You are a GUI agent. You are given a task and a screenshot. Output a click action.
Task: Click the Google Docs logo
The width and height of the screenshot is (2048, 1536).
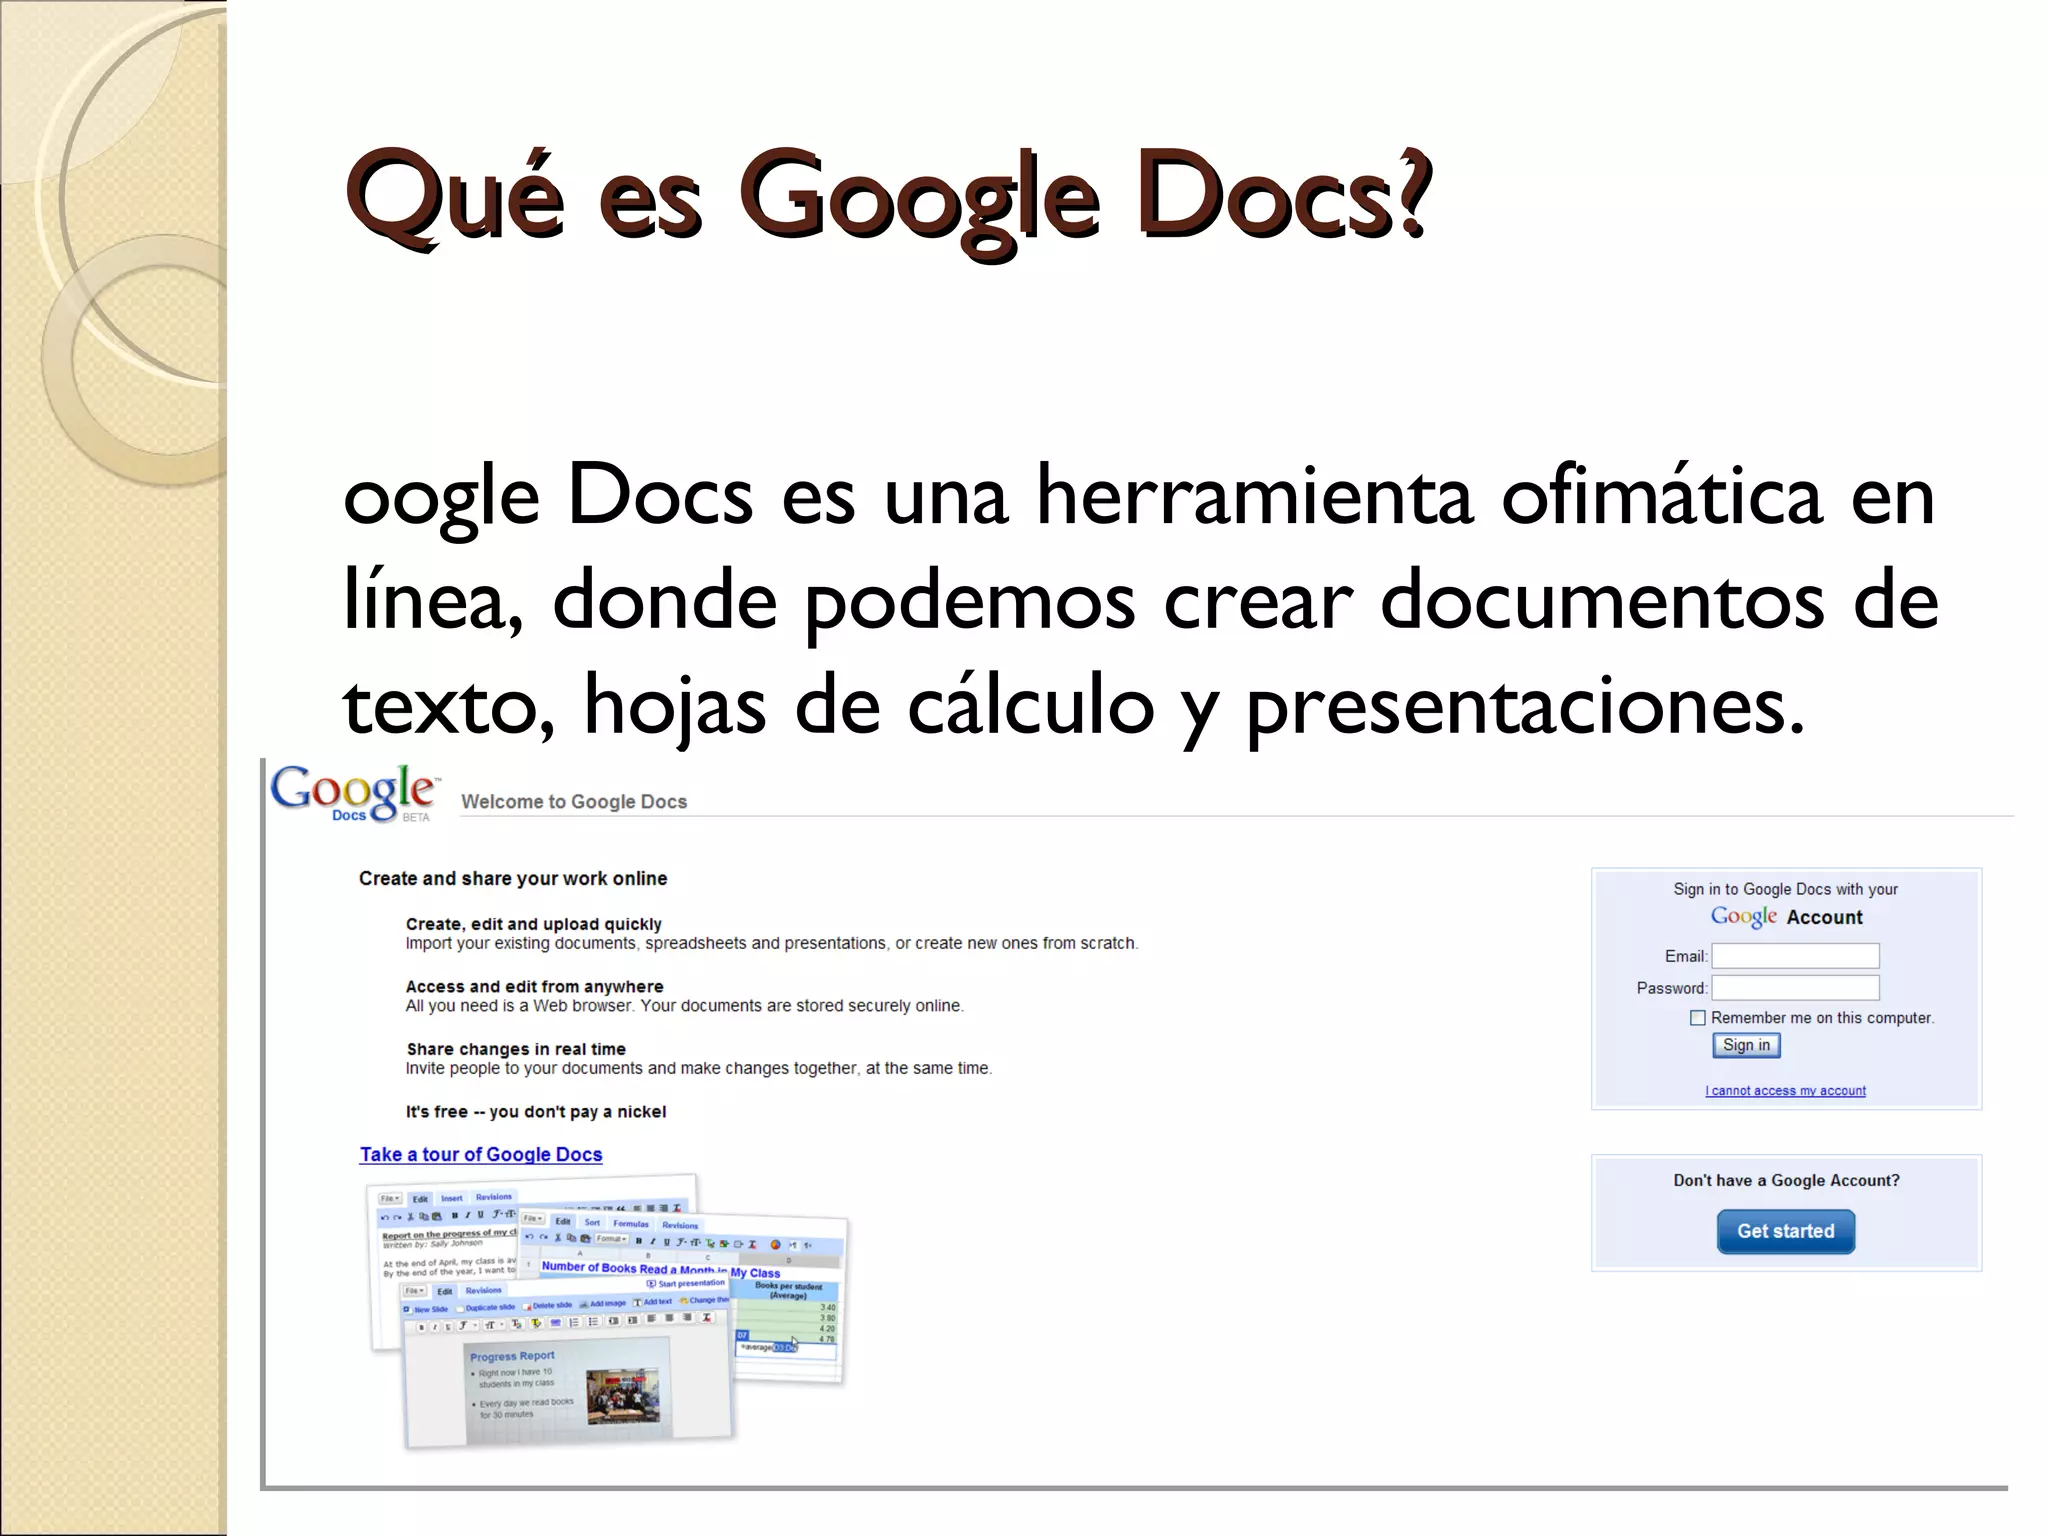click(x=352, y=793)
